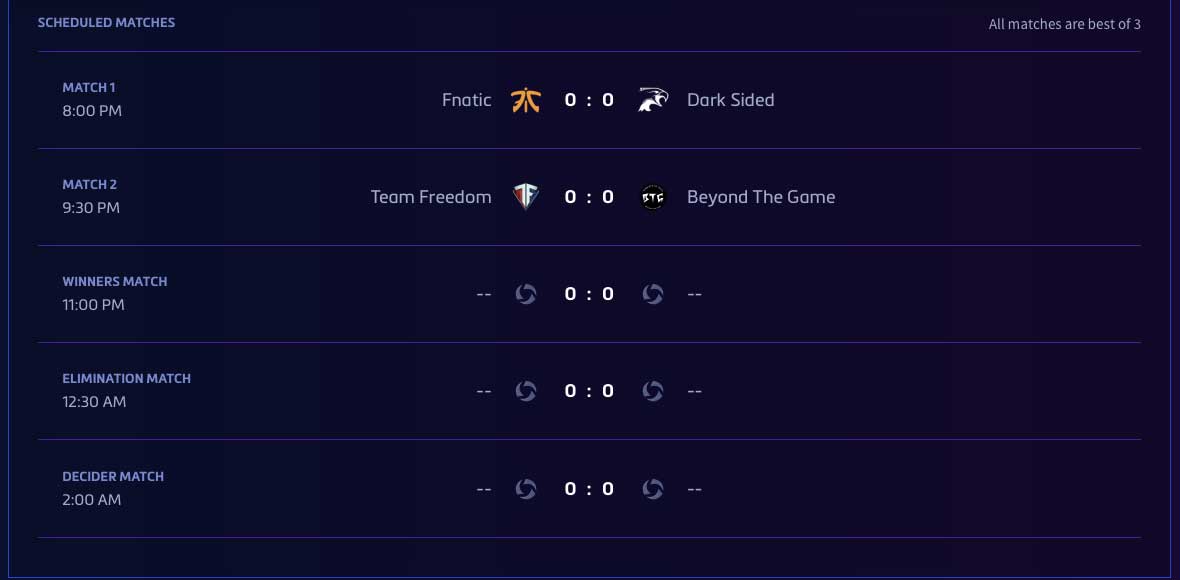
Task: Click left placeholder logo in Decider Match
Action: (x=525, y=489)
